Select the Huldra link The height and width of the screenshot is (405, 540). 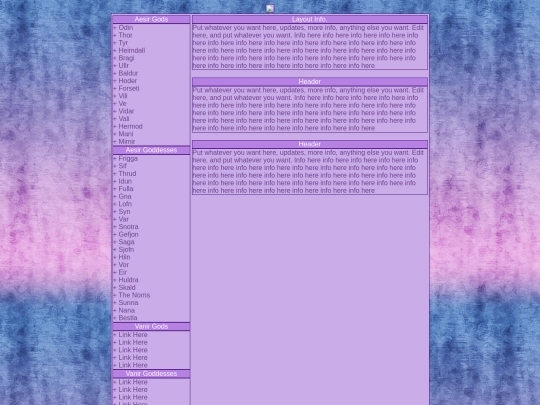point(128,280)
